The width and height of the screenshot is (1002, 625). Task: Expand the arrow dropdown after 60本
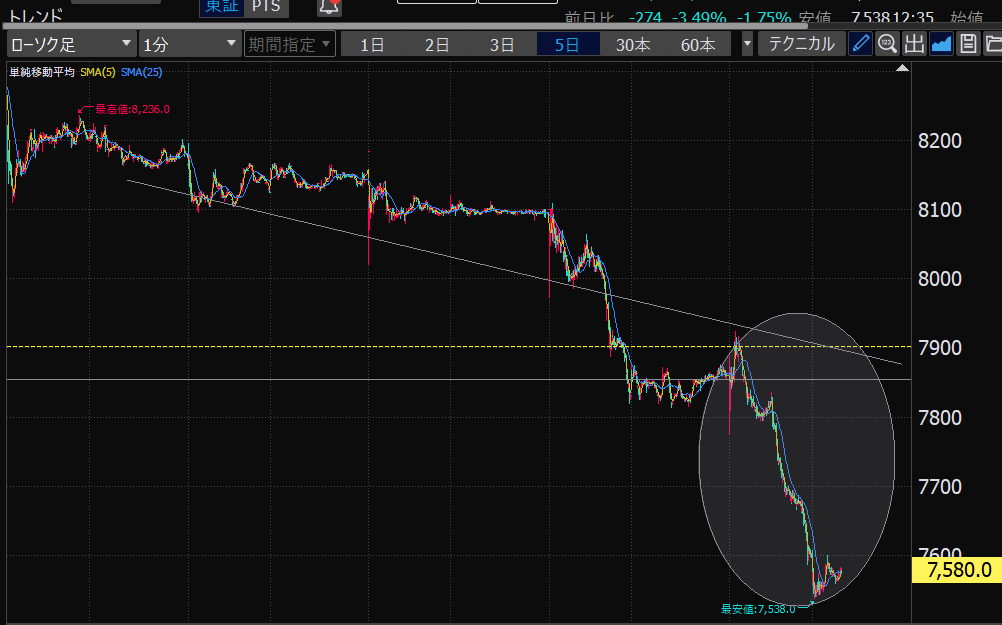pos(747,44)
